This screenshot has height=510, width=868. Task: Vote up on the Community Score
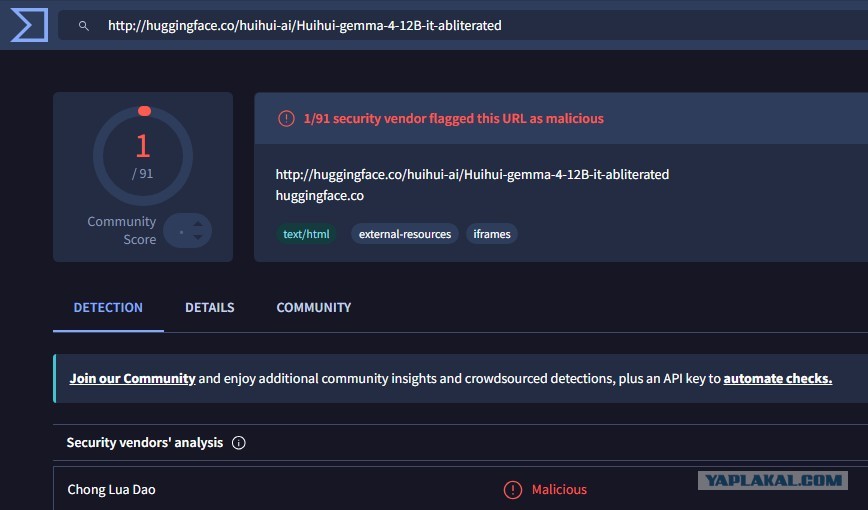point(198,223)
